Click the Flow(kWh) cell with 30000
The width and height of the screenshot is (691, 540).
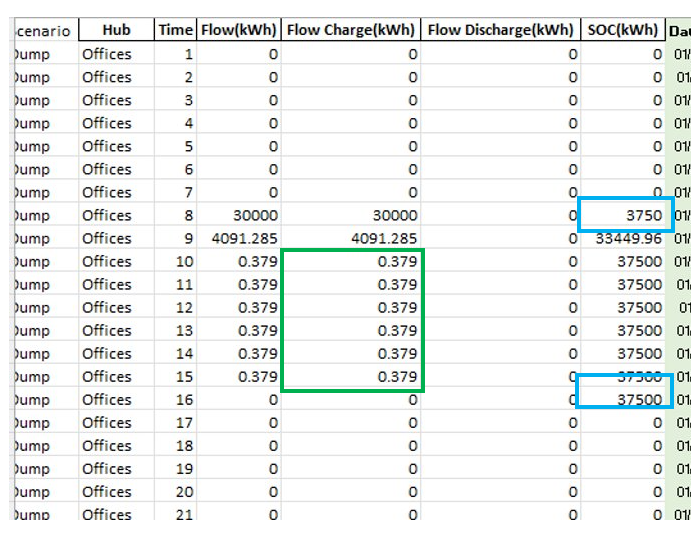[x=239, y=215]
